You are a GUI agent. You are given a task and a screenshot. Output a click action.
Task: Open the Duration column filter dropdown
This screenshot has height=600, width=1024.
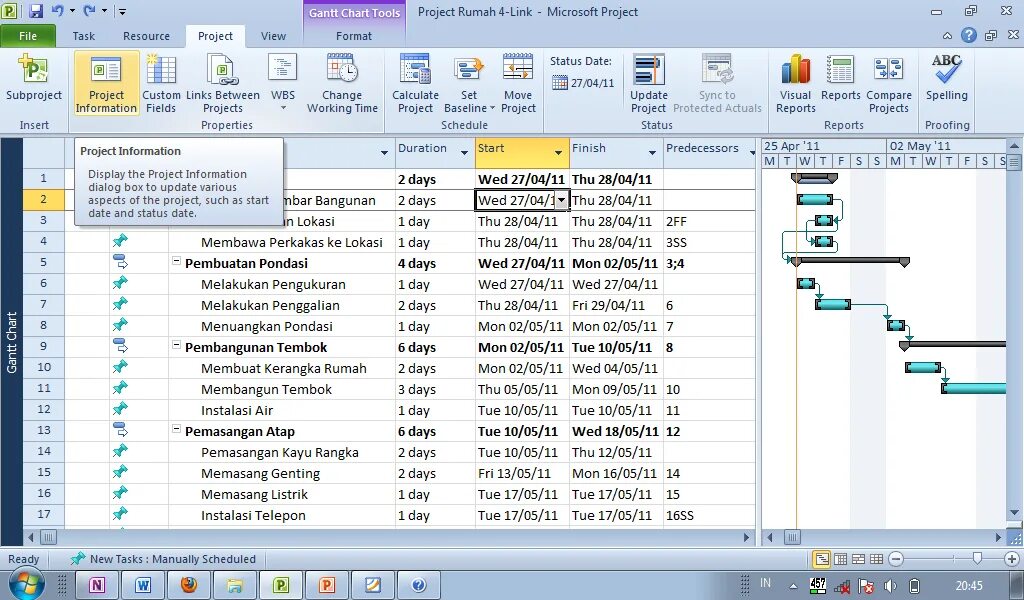[464, 153]
